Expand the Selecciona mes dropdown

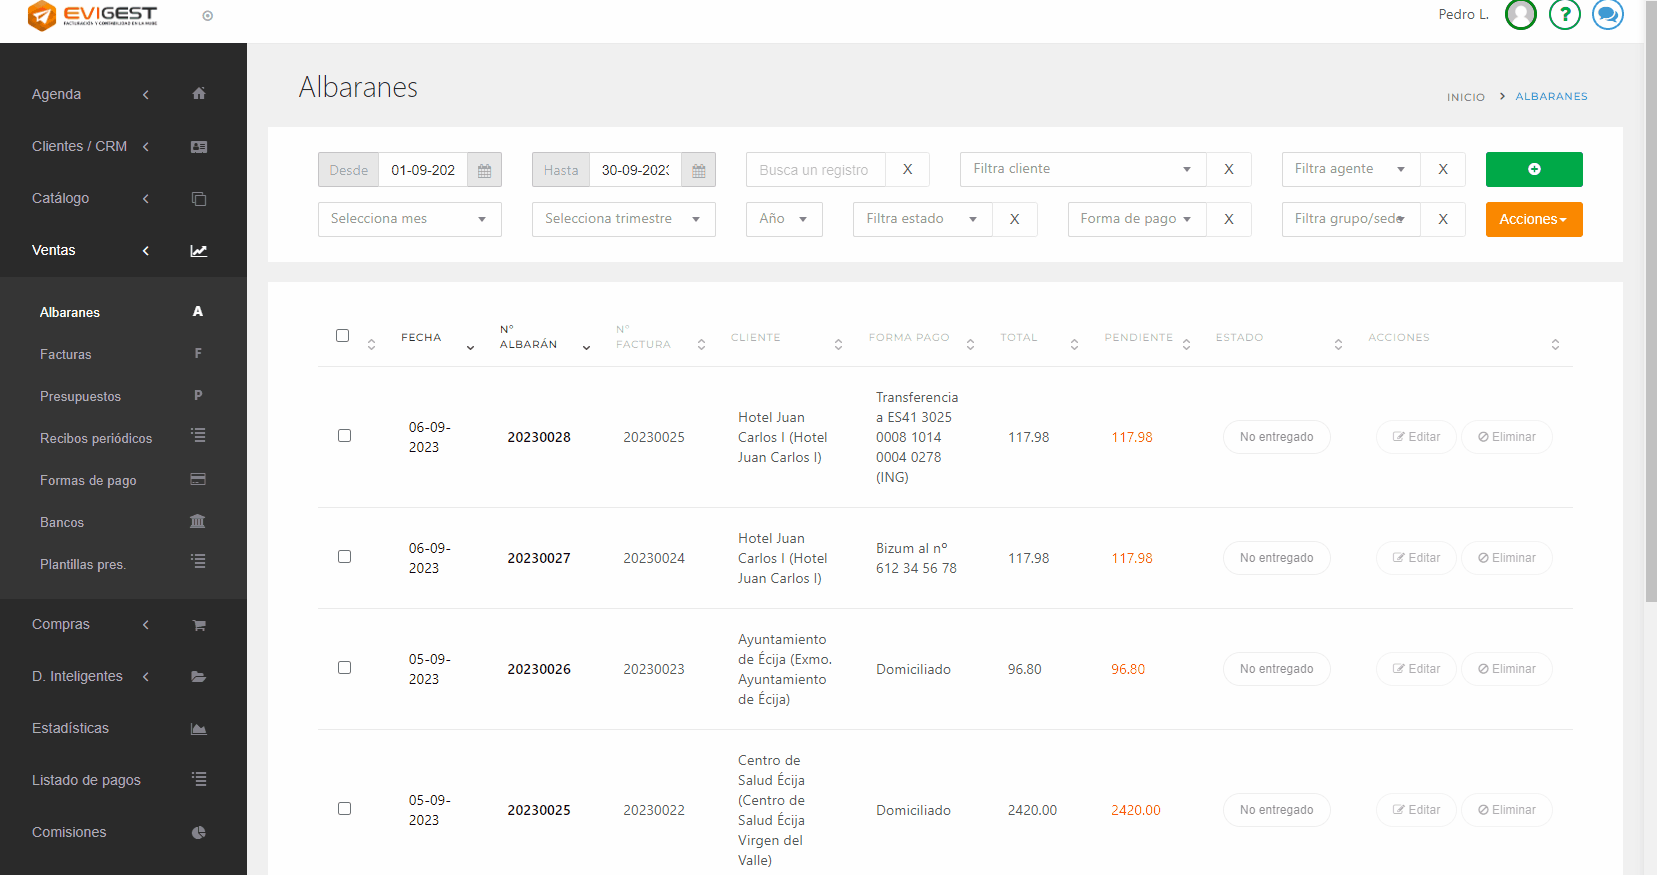pyautogui.click(x=409, y=219)
